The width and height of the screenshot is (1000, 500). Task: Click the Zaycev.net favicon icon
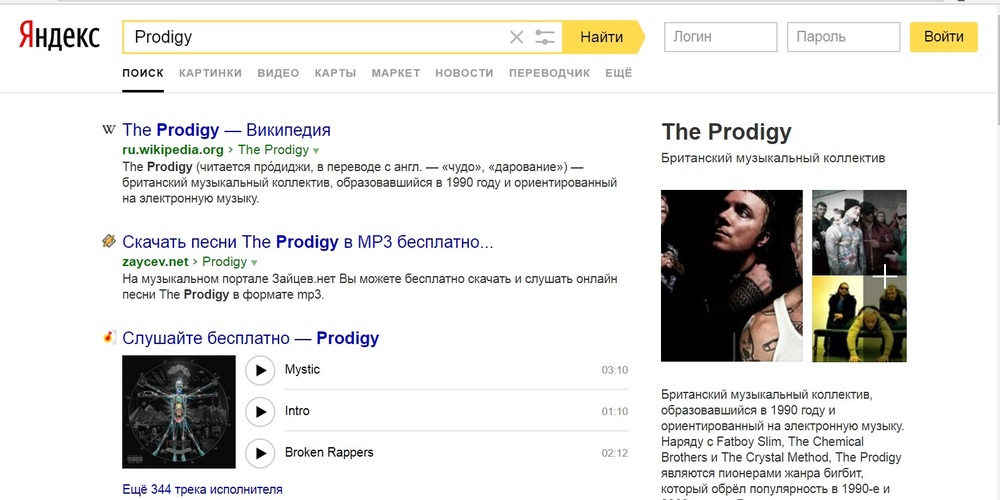(x=108, y=242)
